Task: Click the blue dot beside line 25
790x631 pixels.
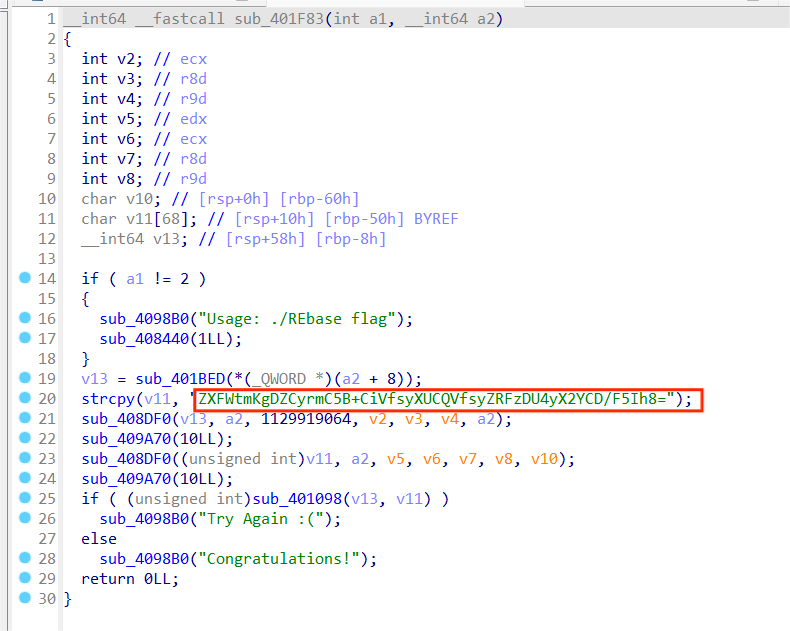Action: [x=25, y=497]
